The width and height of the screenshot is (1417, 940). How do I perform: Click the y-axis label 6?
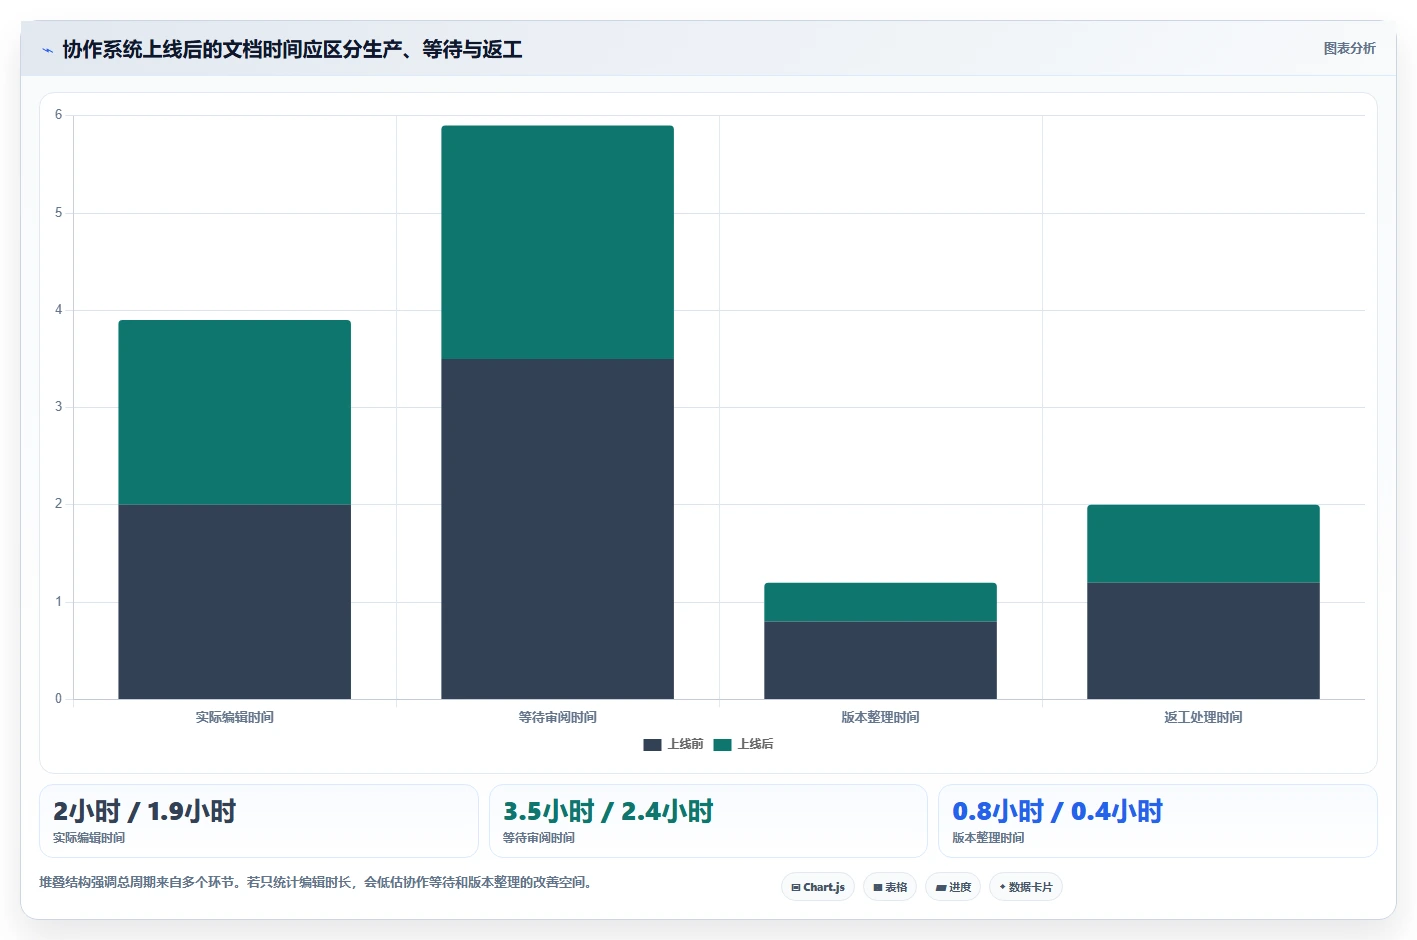(x=58, y=115)
